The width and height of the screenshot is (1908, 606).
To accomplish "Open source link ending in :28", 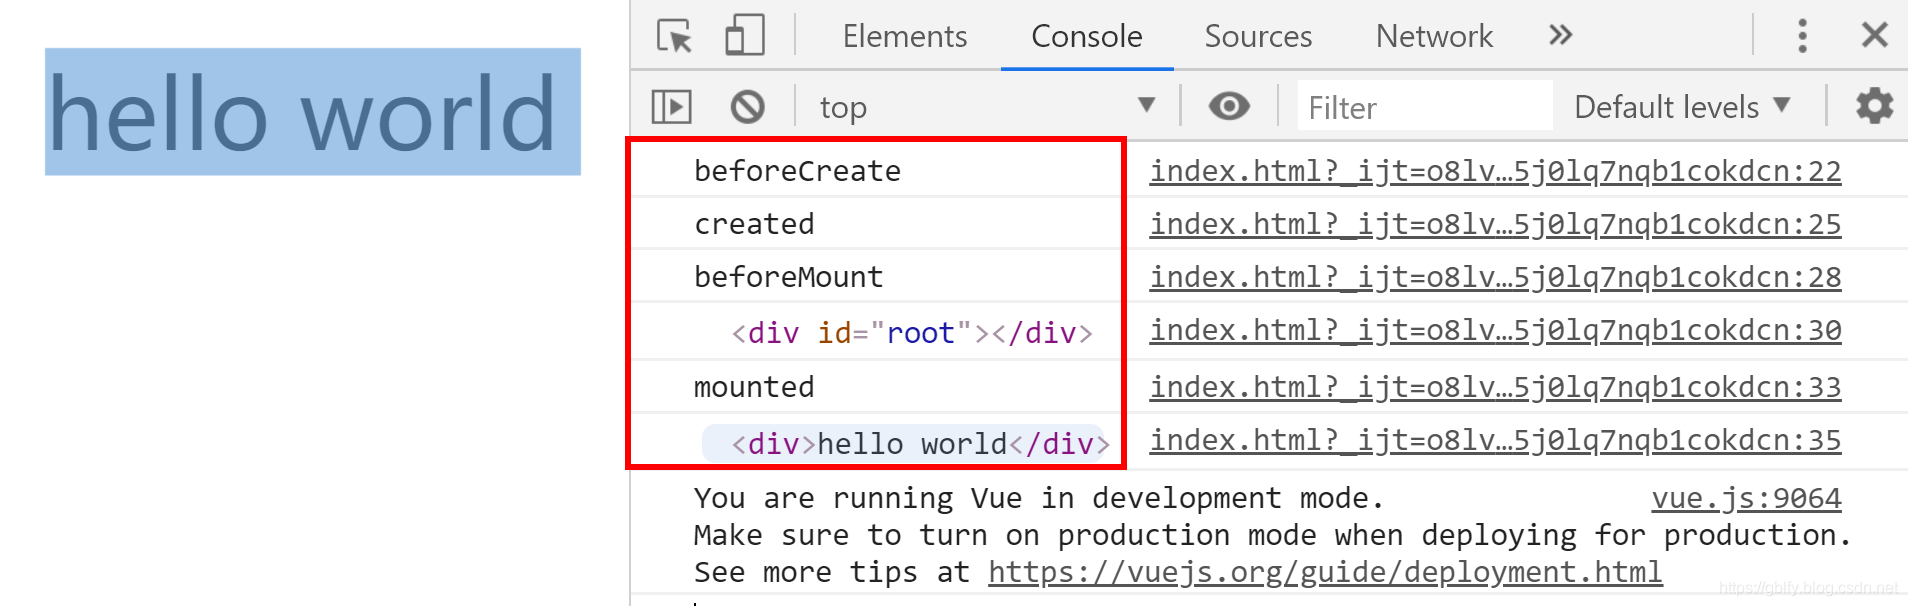I will (1495, 277).
